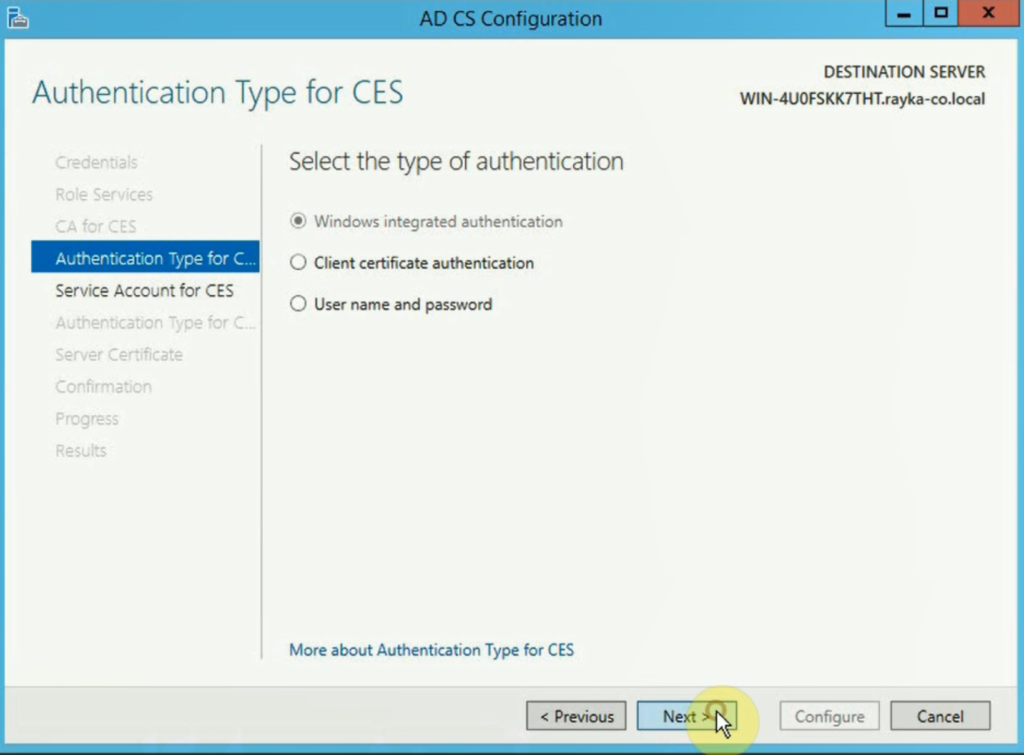The width and height of the screenshot is (1024, 755).
Task: Select Windows integrated authentication option
Action: (x=426, y=221)
